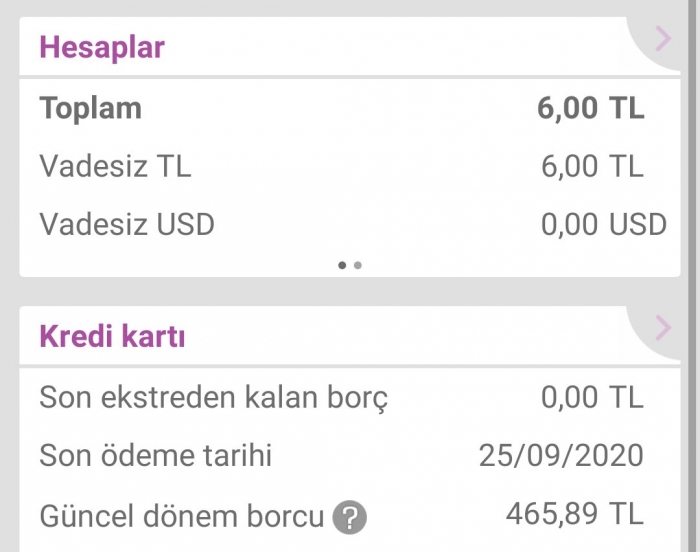Tap the help icon beside Güncel dönem borcu
This screenshot has height=552, width=700.
coord(349,518)
